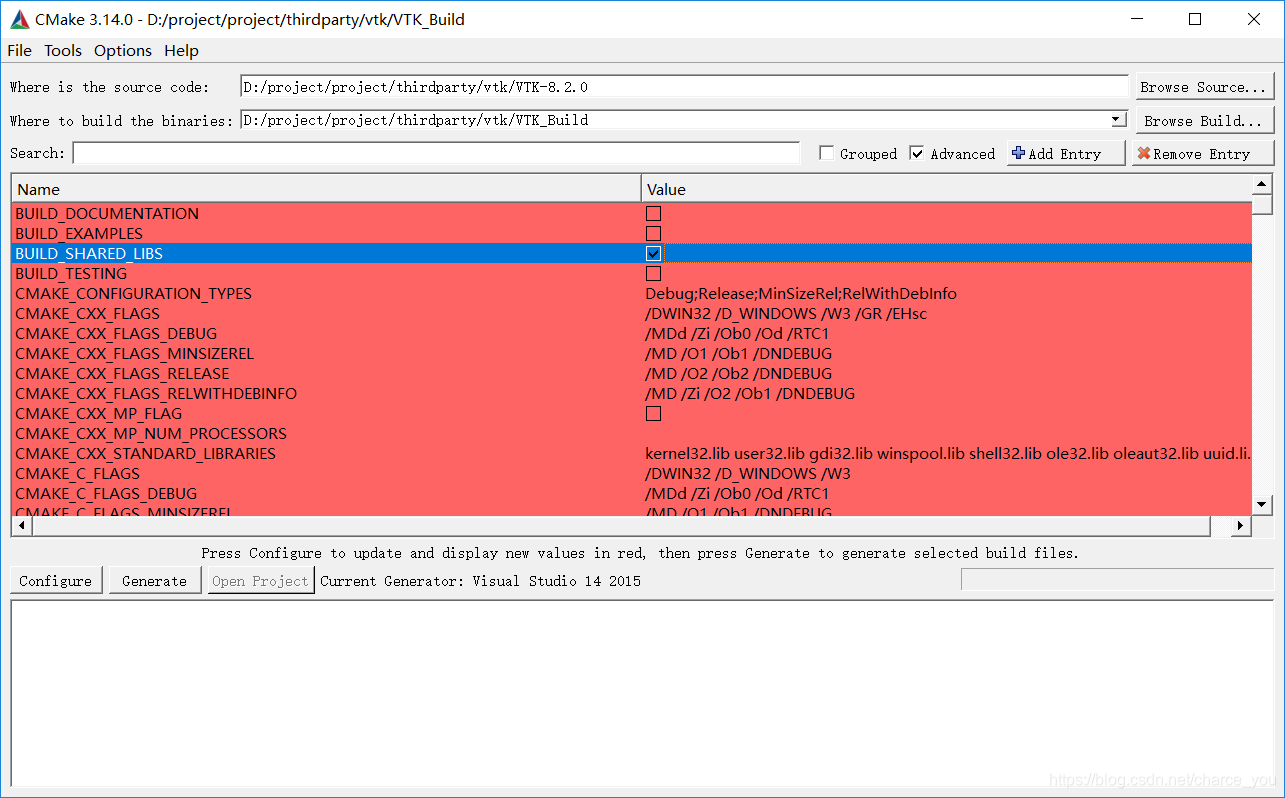Click the vertical scrollbar down arrow
This screenshot has height=798, width=1285.
coord(1262,505)
